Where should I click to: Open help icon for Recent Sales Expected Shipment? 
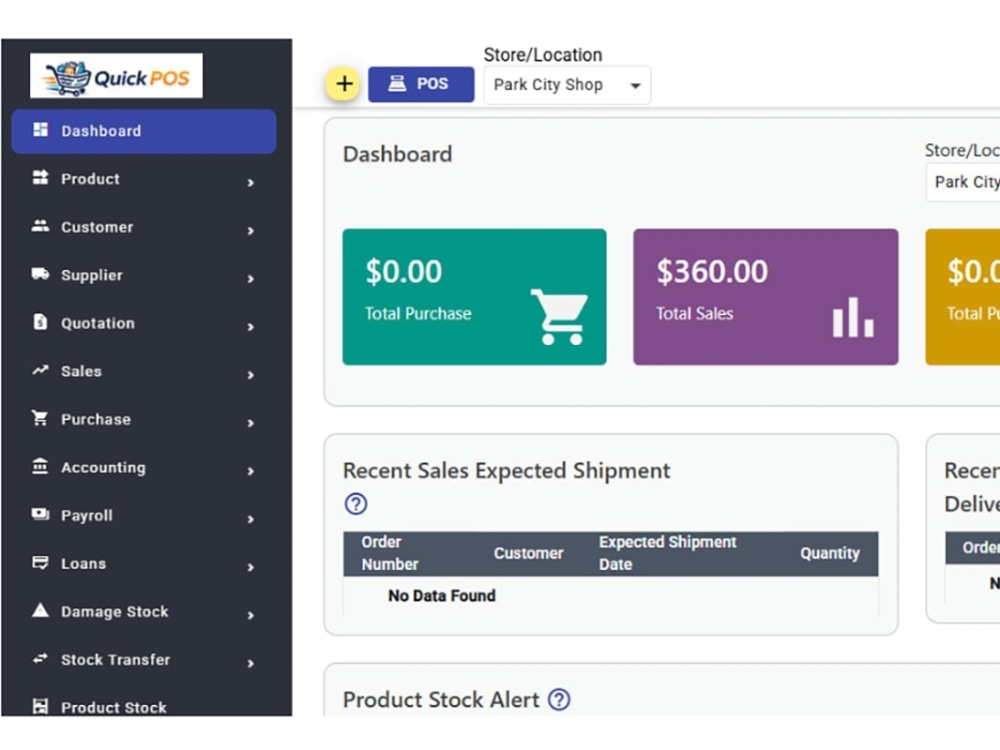[x=356, y=504]
